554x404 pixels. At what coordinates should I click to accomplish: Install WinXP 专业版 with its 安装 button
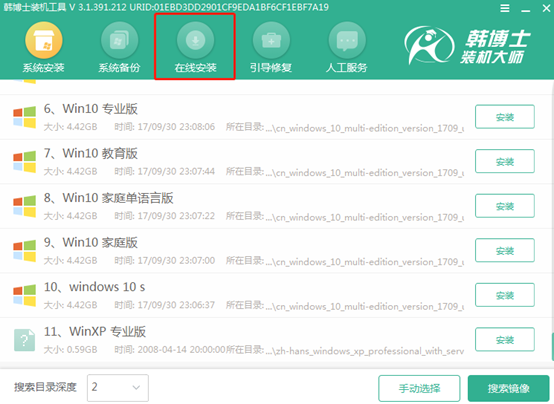coord(505,339)
